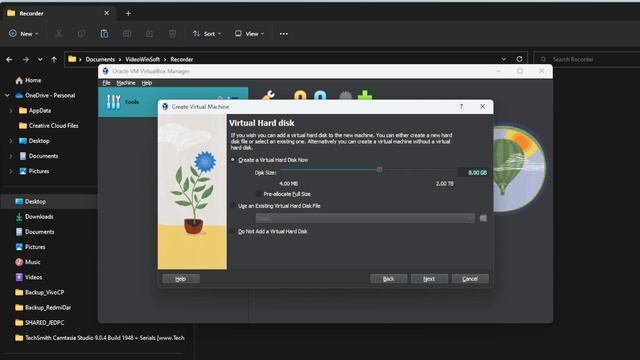
Task: Select Use an Existing Virtual Hard Disk File
Action: click(x=233, y=206)
